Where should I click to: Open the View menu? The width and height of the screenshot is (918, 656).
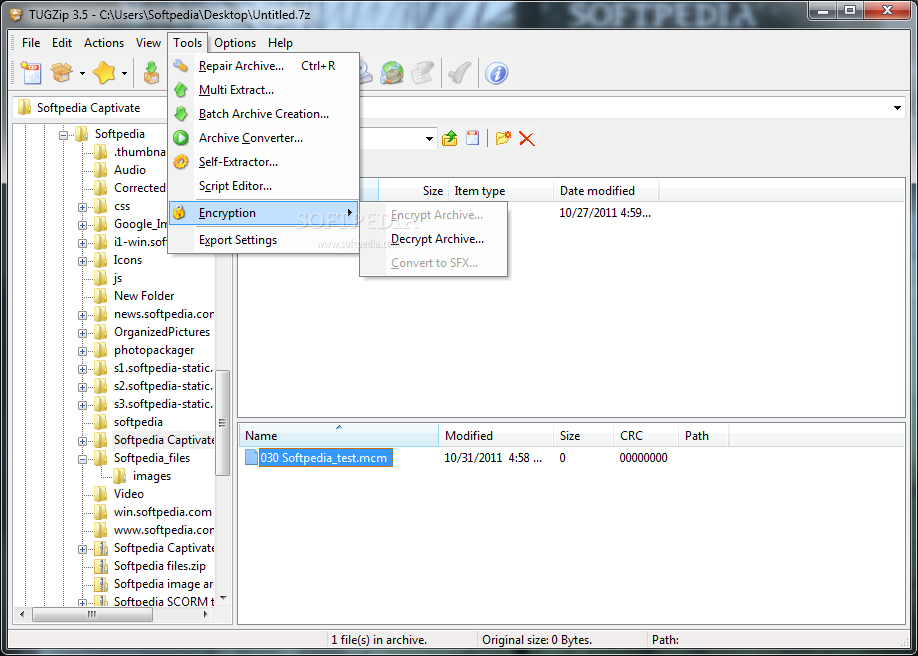pyautogui.click(x=148, y=43)
